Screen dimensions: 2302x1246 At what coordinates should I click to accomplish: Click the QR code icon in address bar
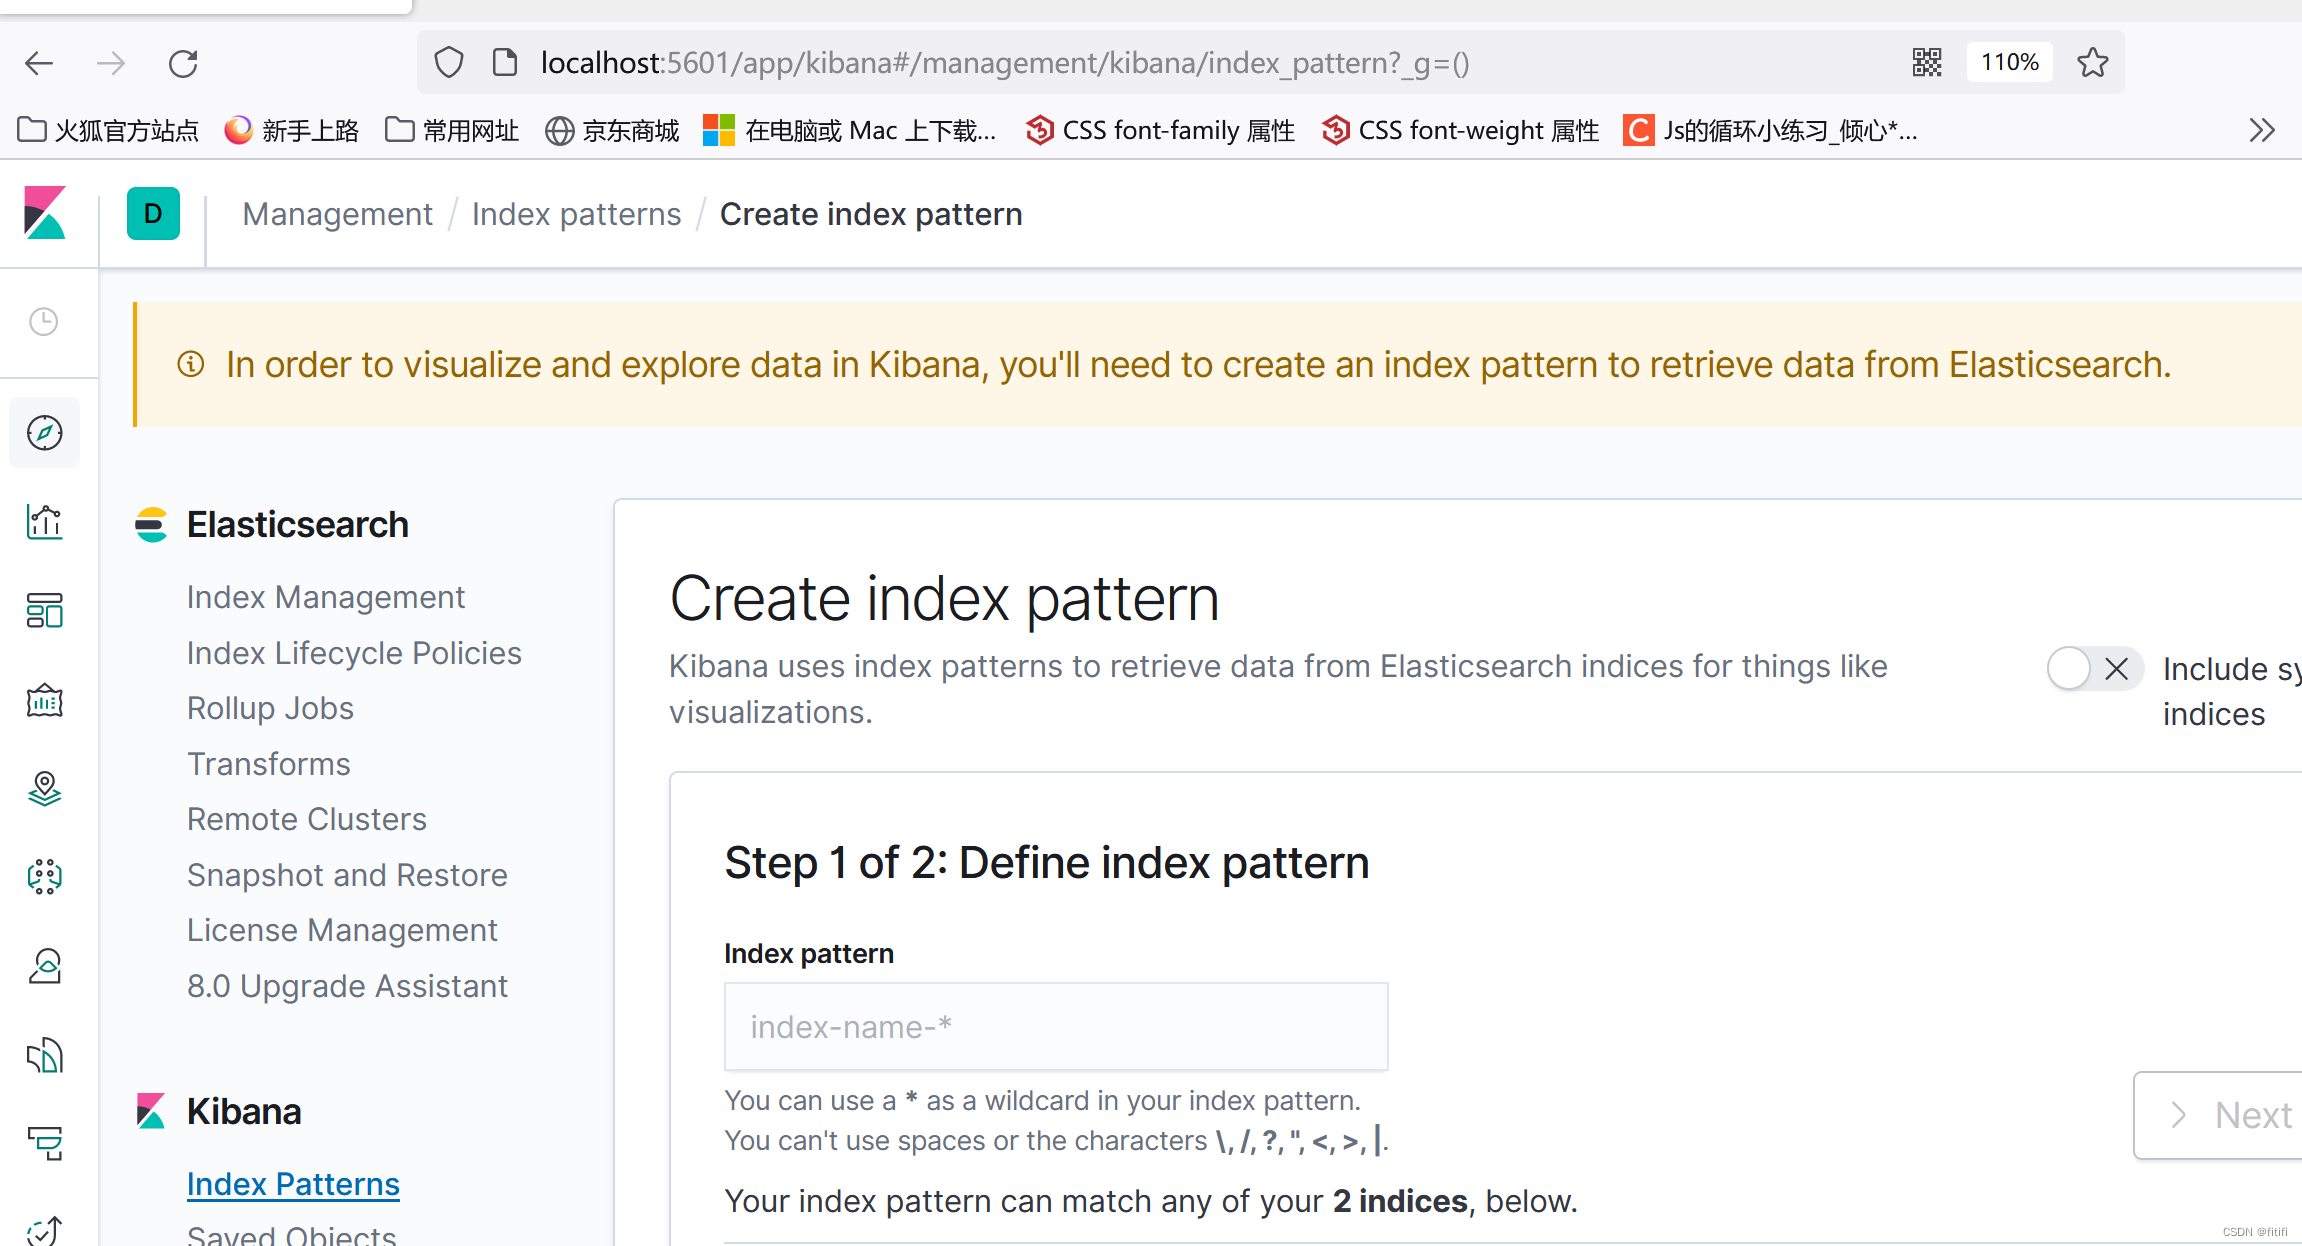tap(1926, 61)
